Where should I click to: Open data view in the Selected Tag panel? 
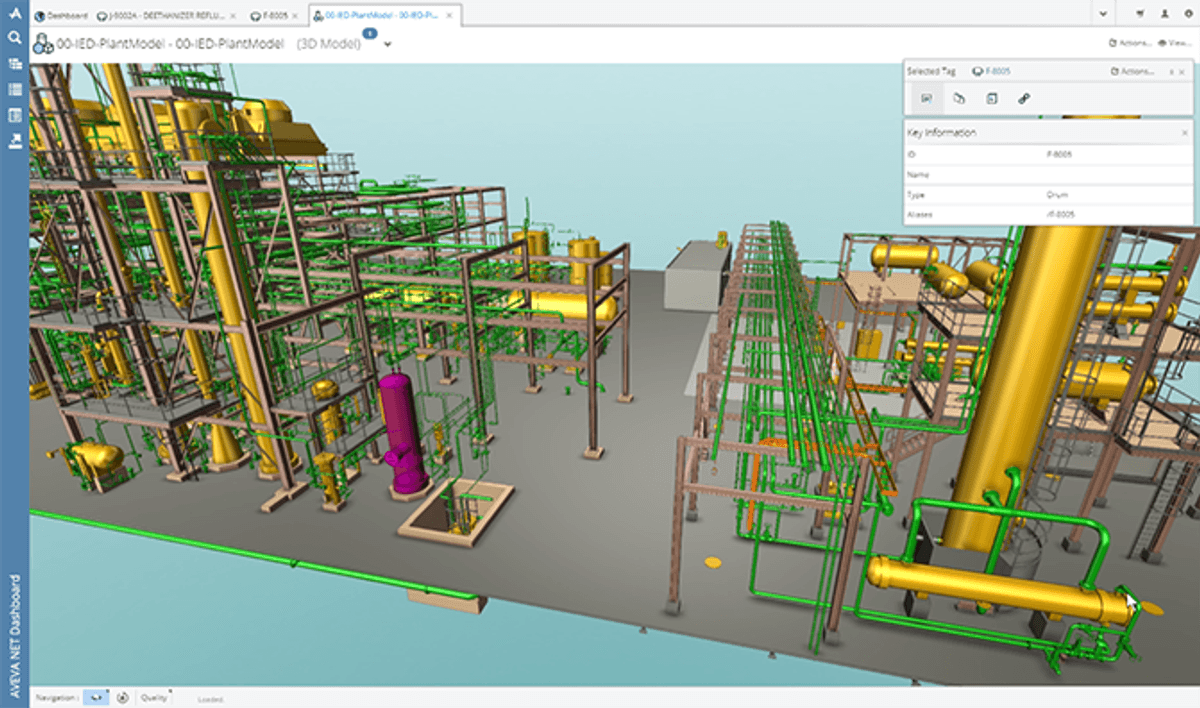(993, 98)
